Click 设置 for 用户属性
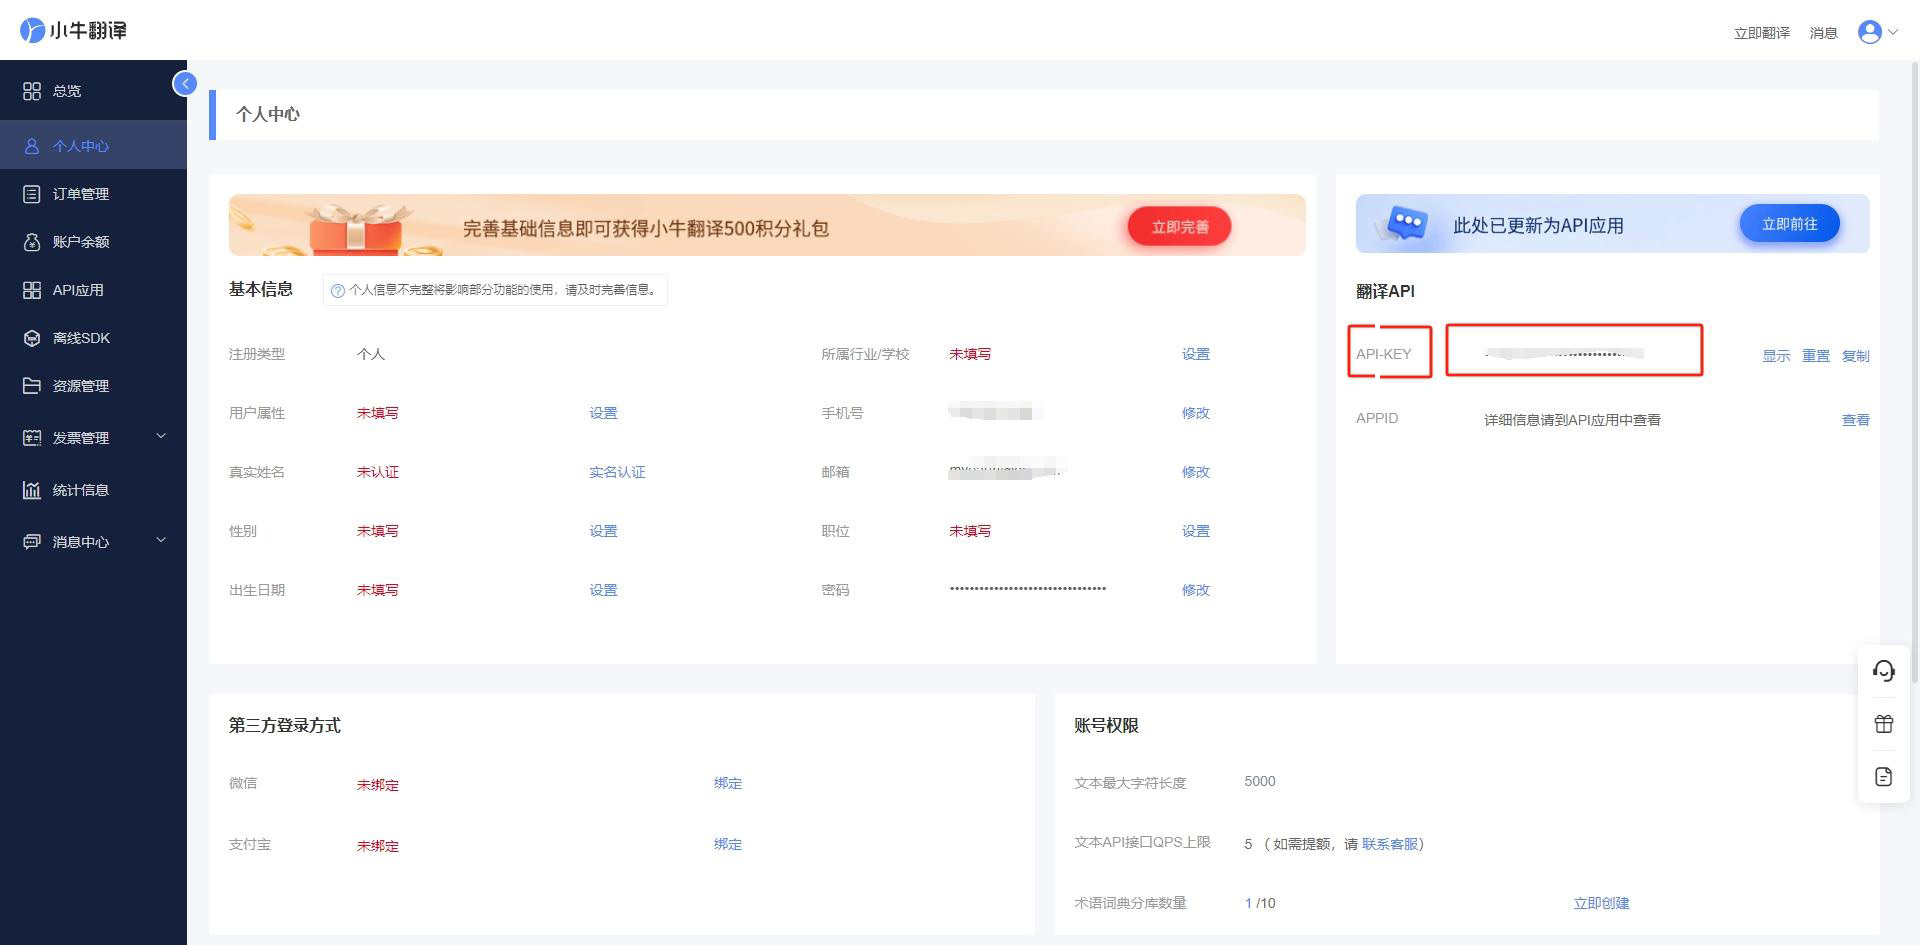1920x945 pixels. [x=603, y=413]
